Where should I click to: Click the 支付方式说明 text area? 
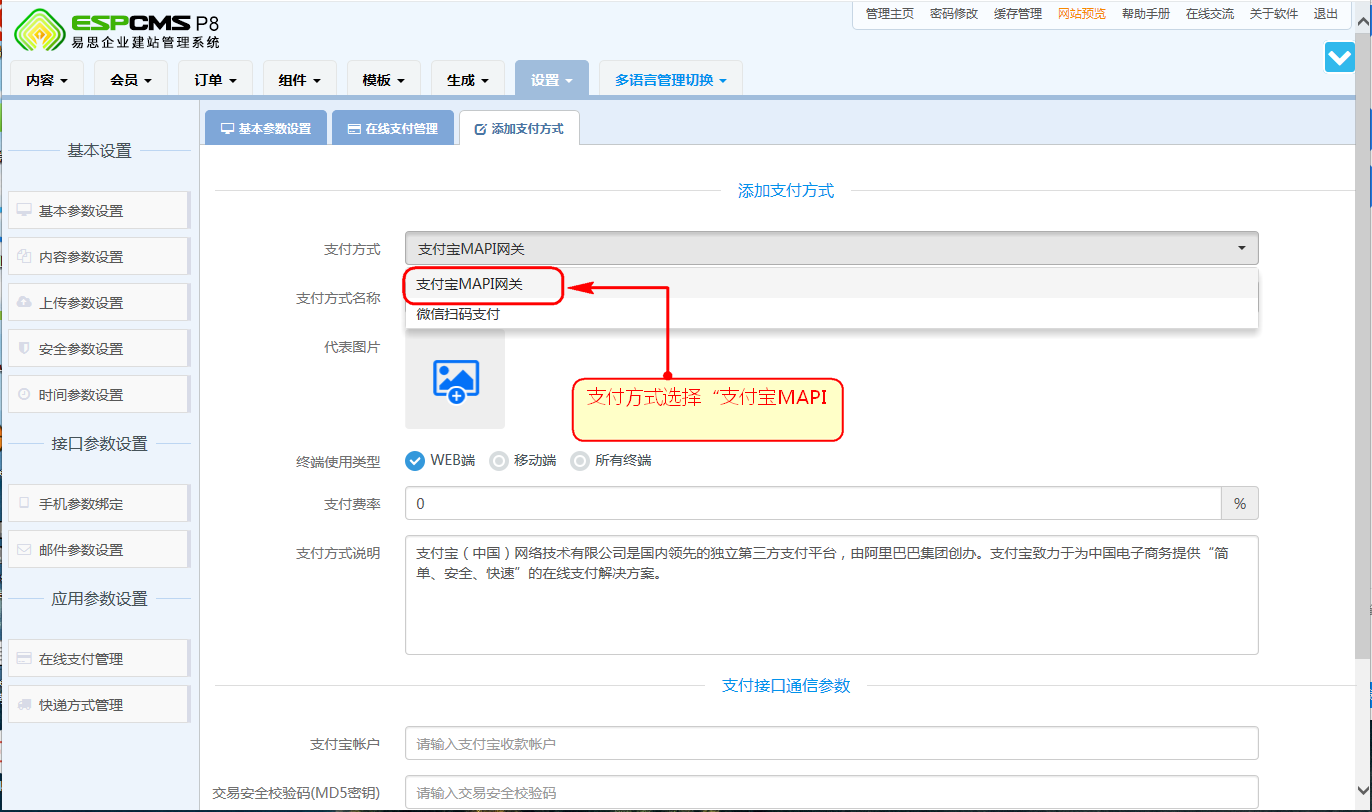click(831, 595)
